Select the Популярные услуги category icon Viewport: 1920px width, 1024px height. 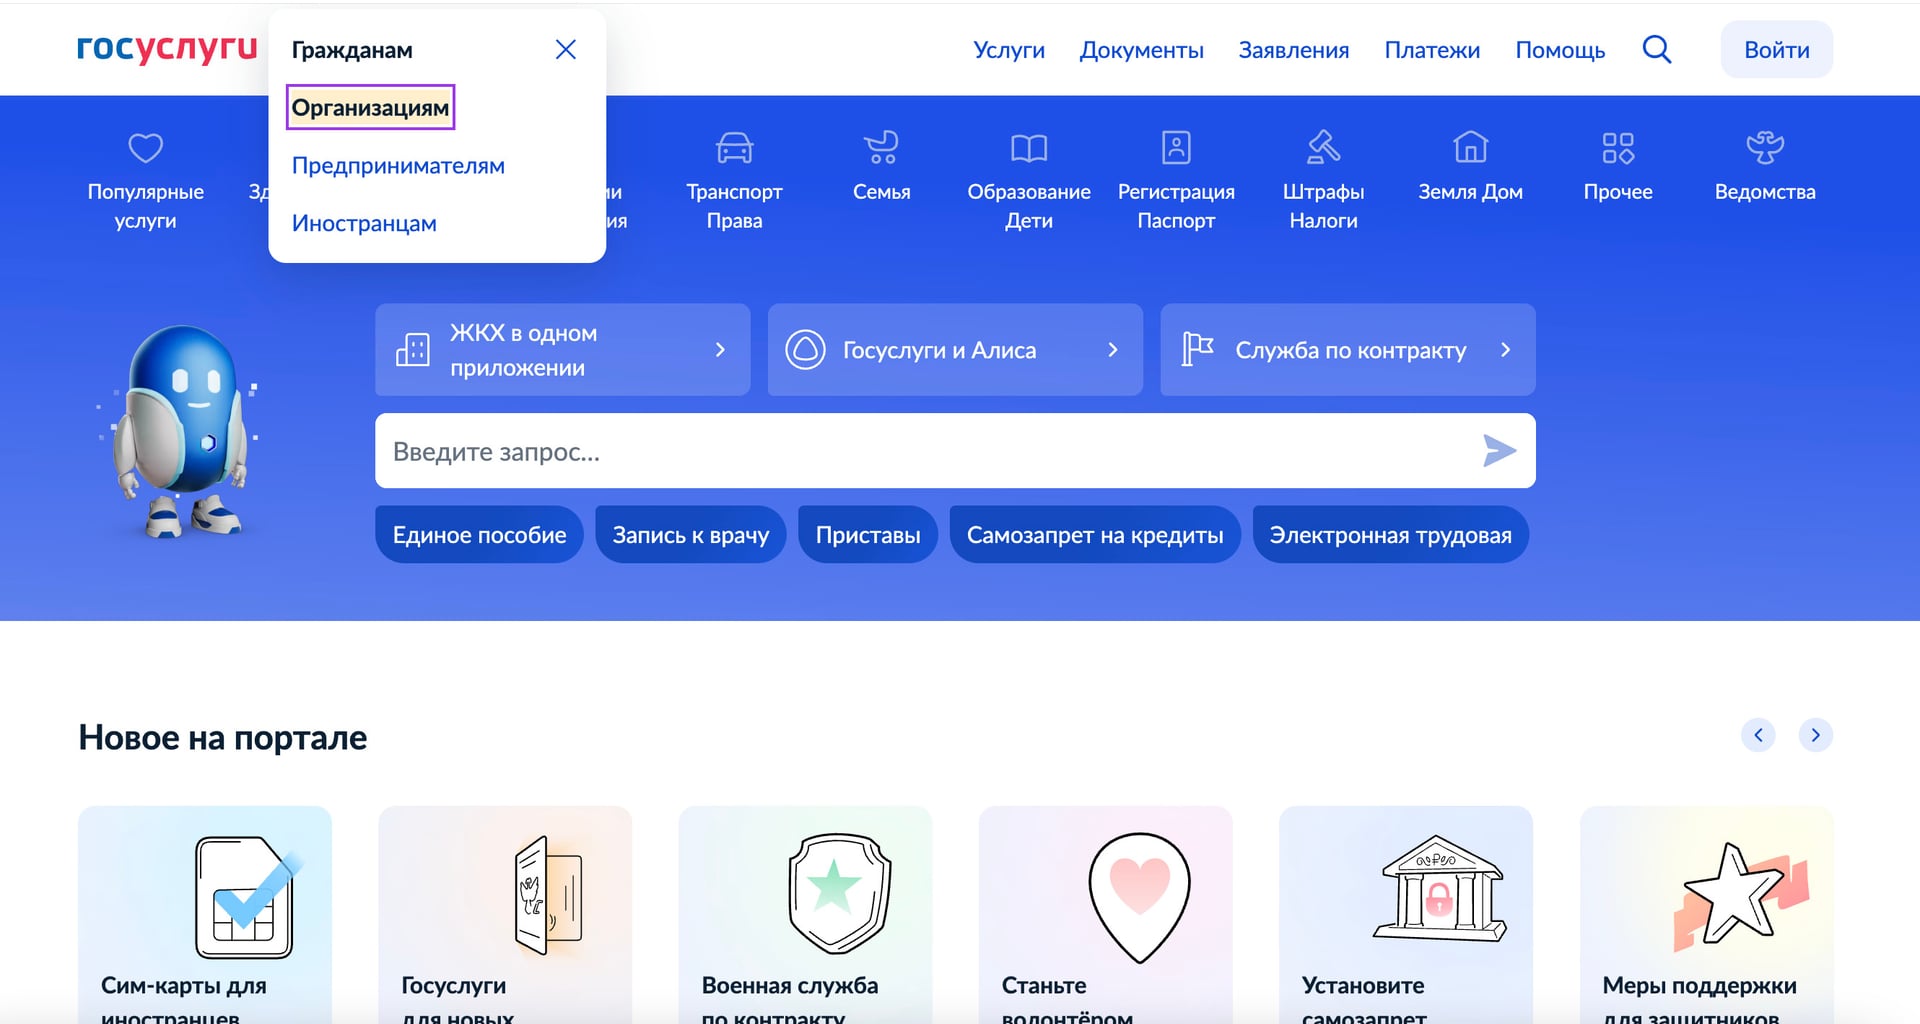(x=146, y=148)
